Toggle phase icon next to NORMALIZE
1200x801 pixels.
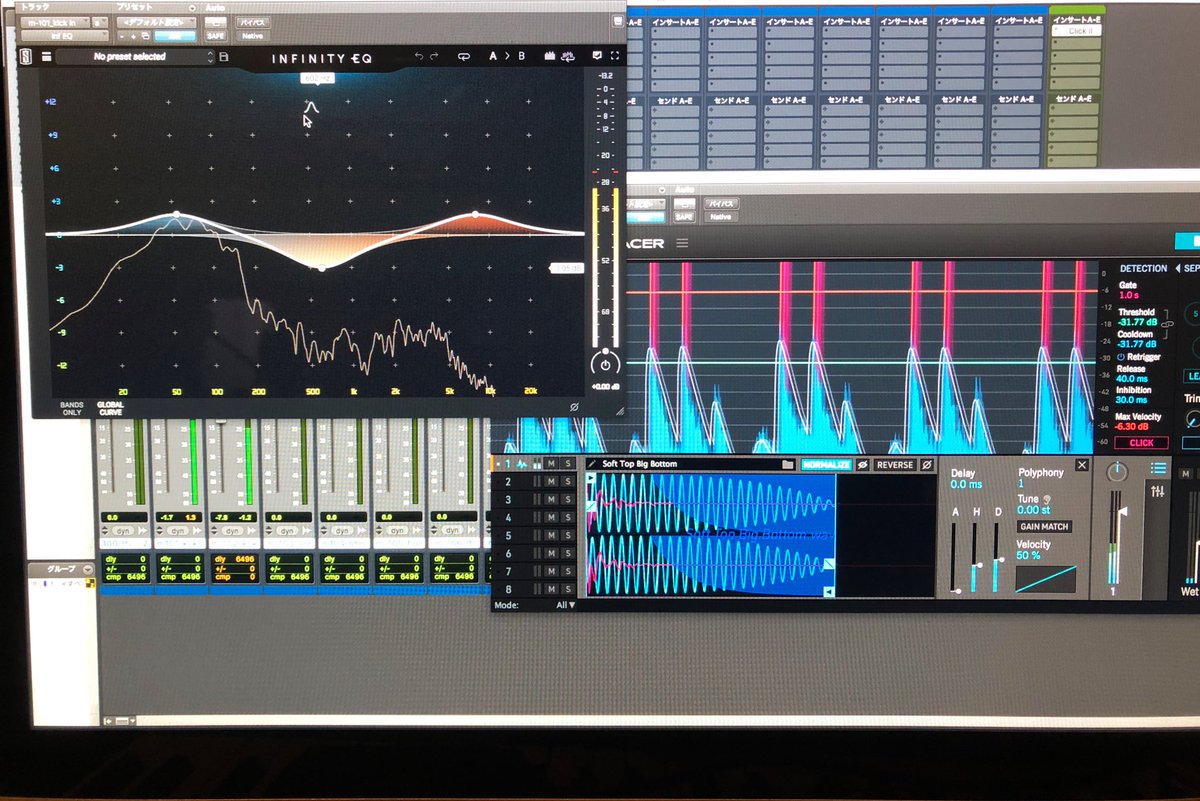[x=862, y=465]
